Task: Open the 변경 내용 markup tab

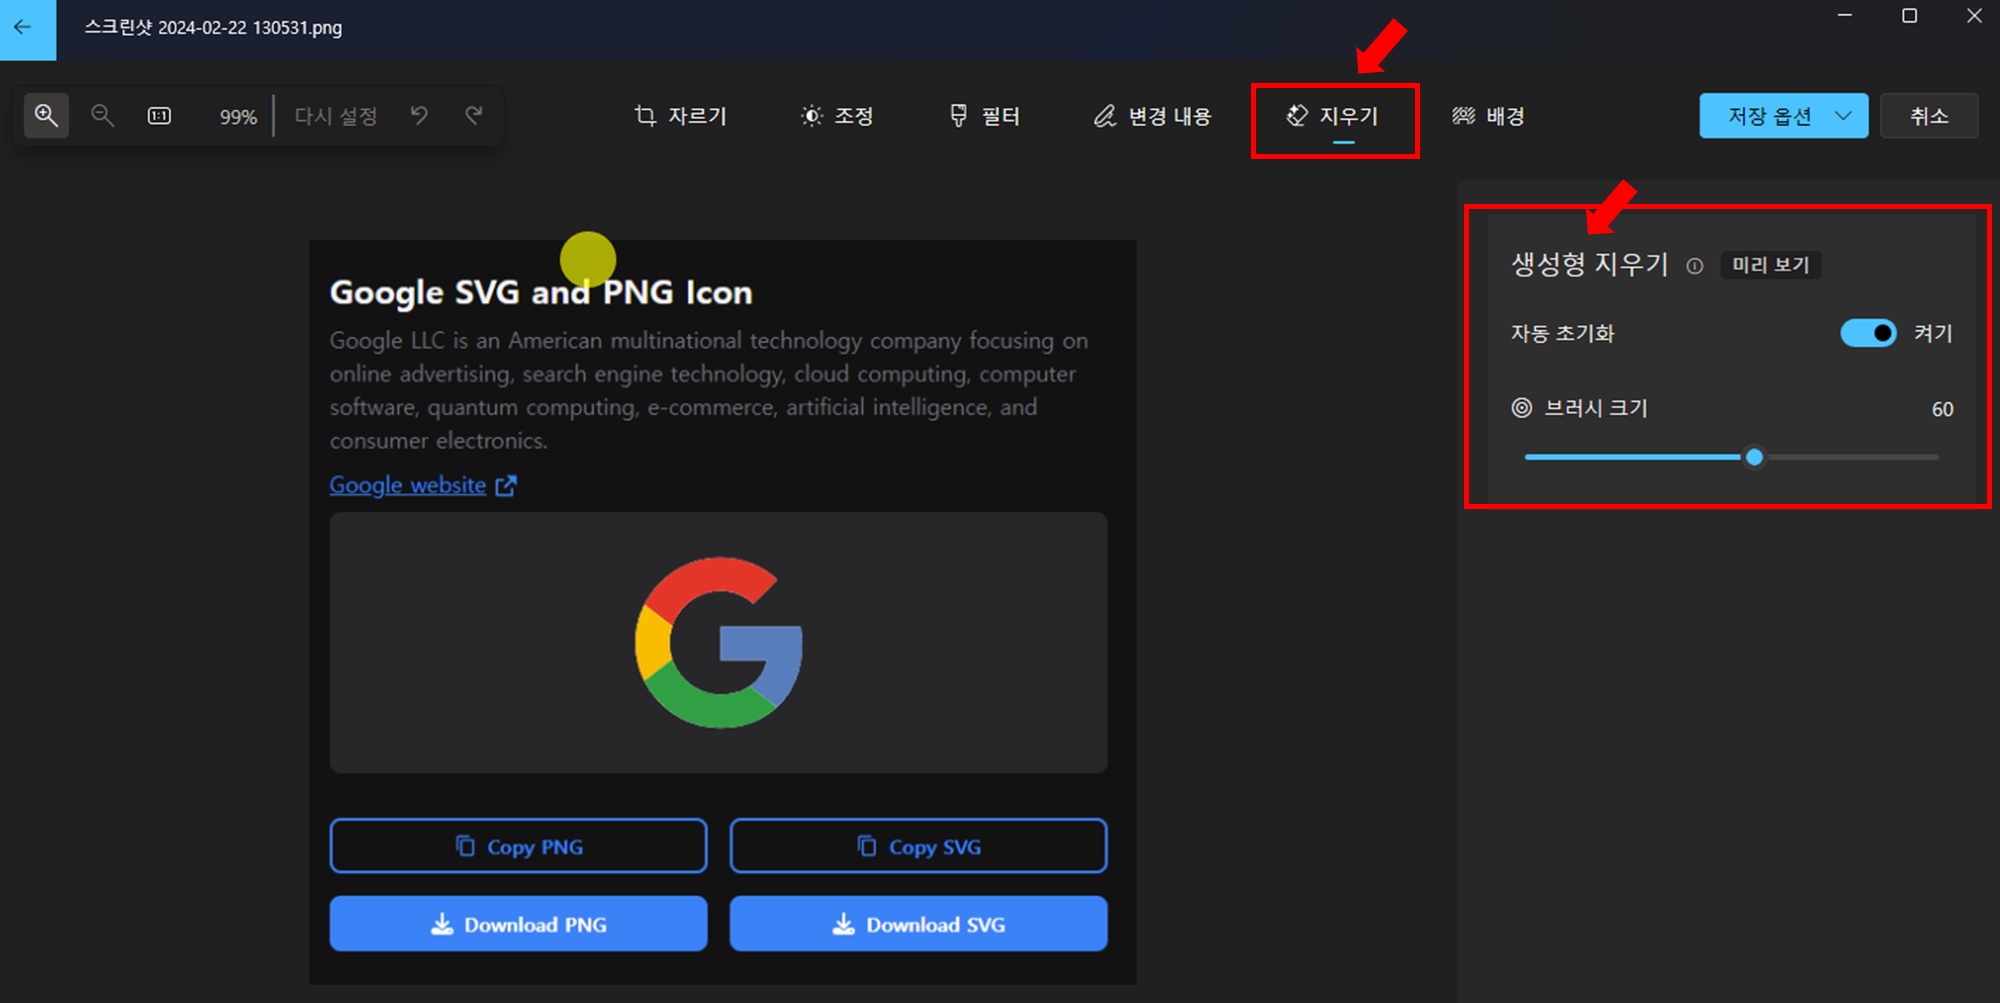Action: tap(1152, 117)
